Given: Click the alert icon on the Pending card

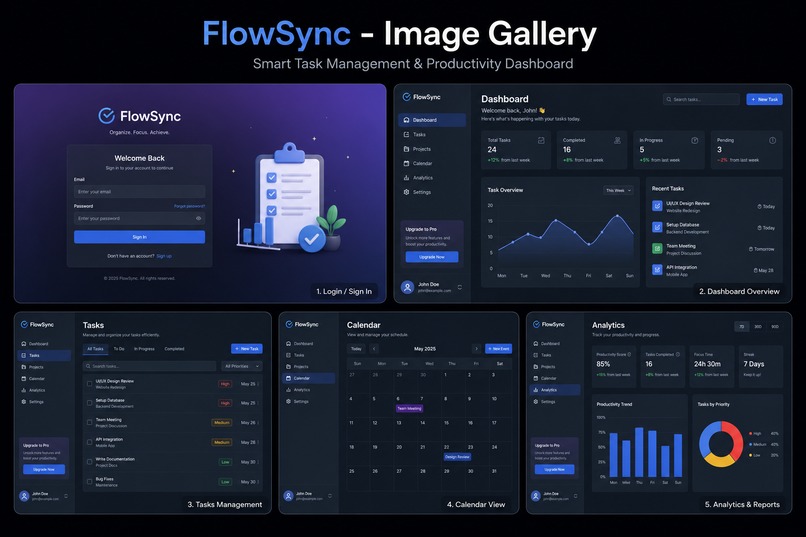Looking at the screenshot, I should point(772,140).
